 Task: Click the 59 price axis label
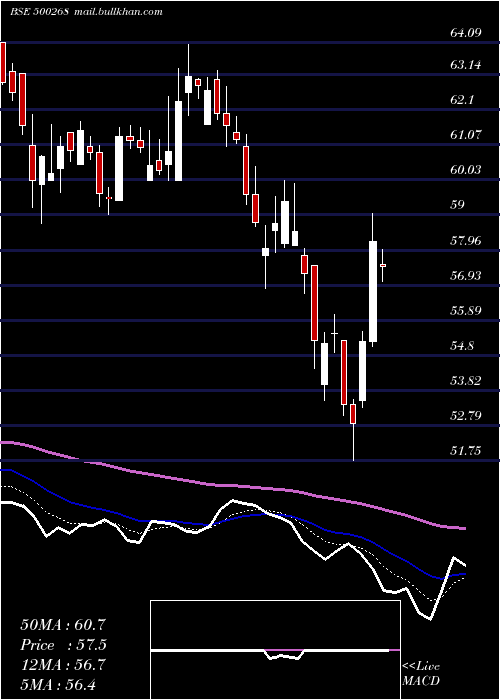click(457, 205)
